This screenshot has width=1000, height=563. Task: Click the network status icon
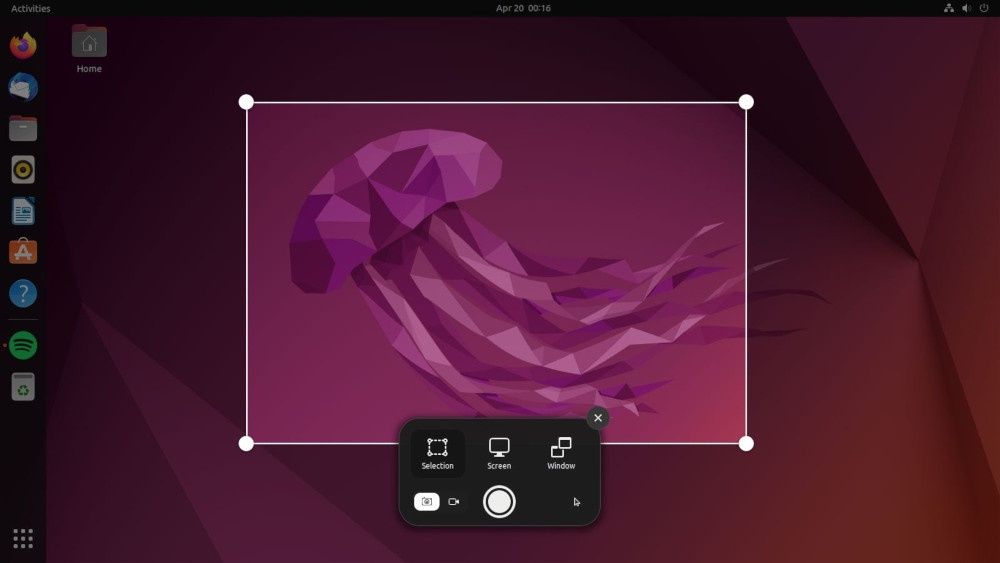[949, 8]
